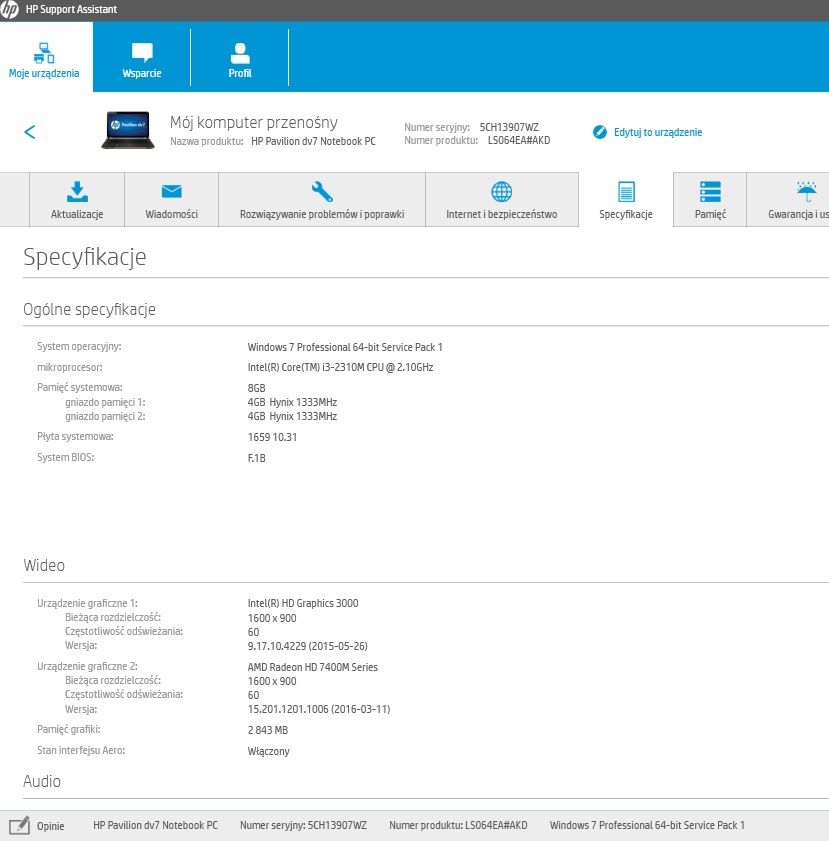
Task: Click the pencil icon beside Edytuj to urządzenie
Action: pos(599,132)
